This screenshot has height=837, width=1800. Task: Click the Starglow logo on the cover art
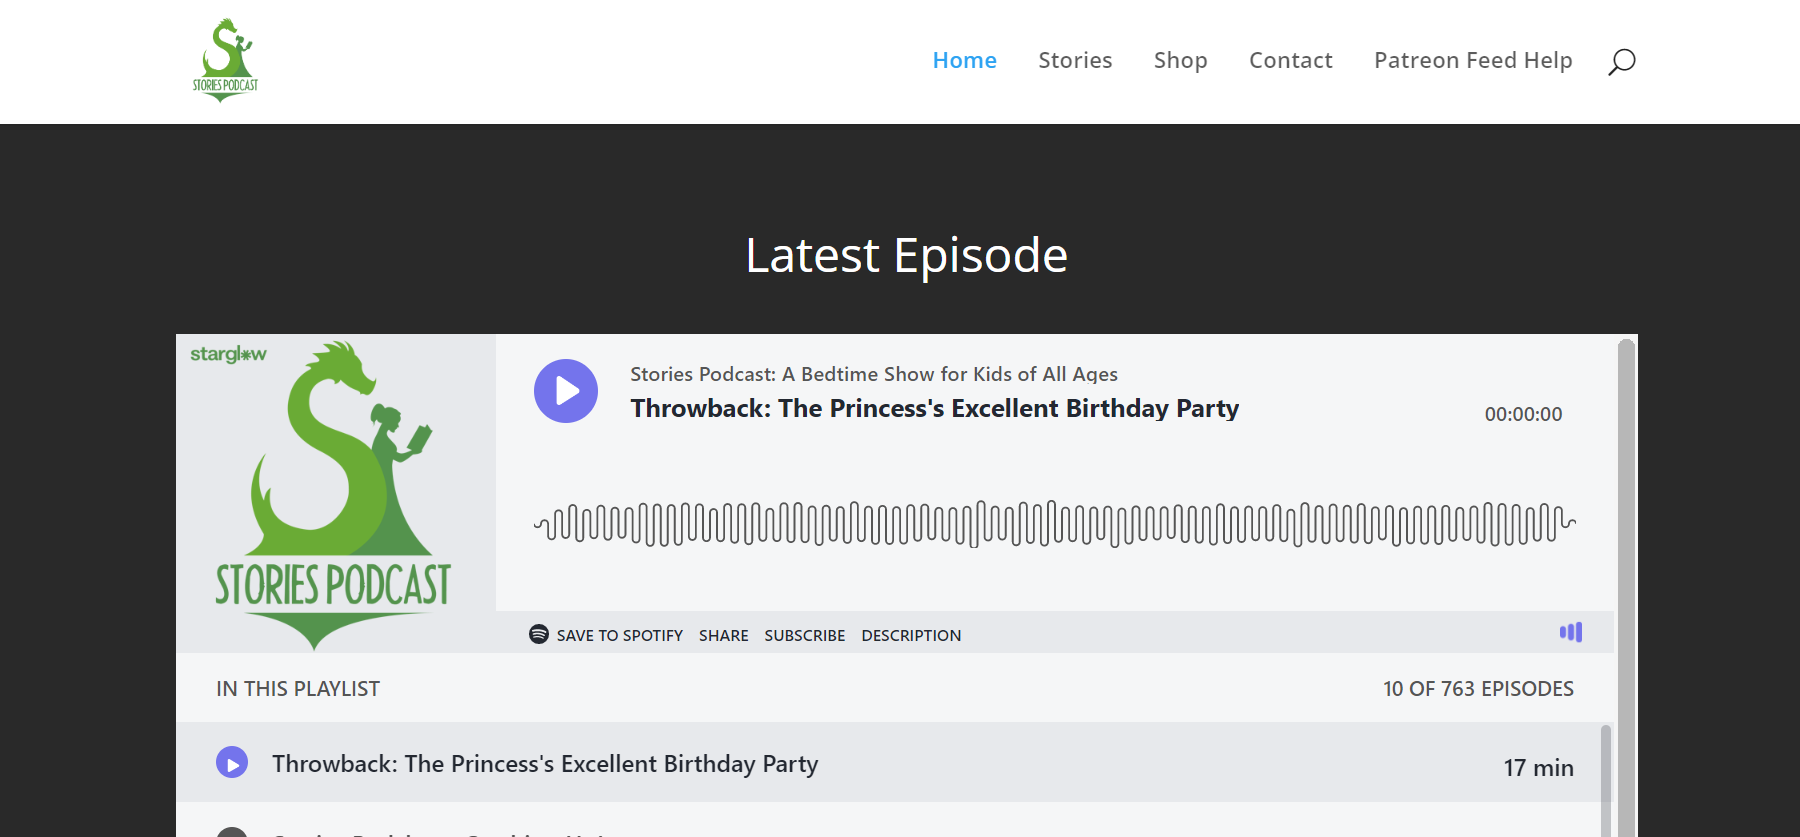(228, 355)
